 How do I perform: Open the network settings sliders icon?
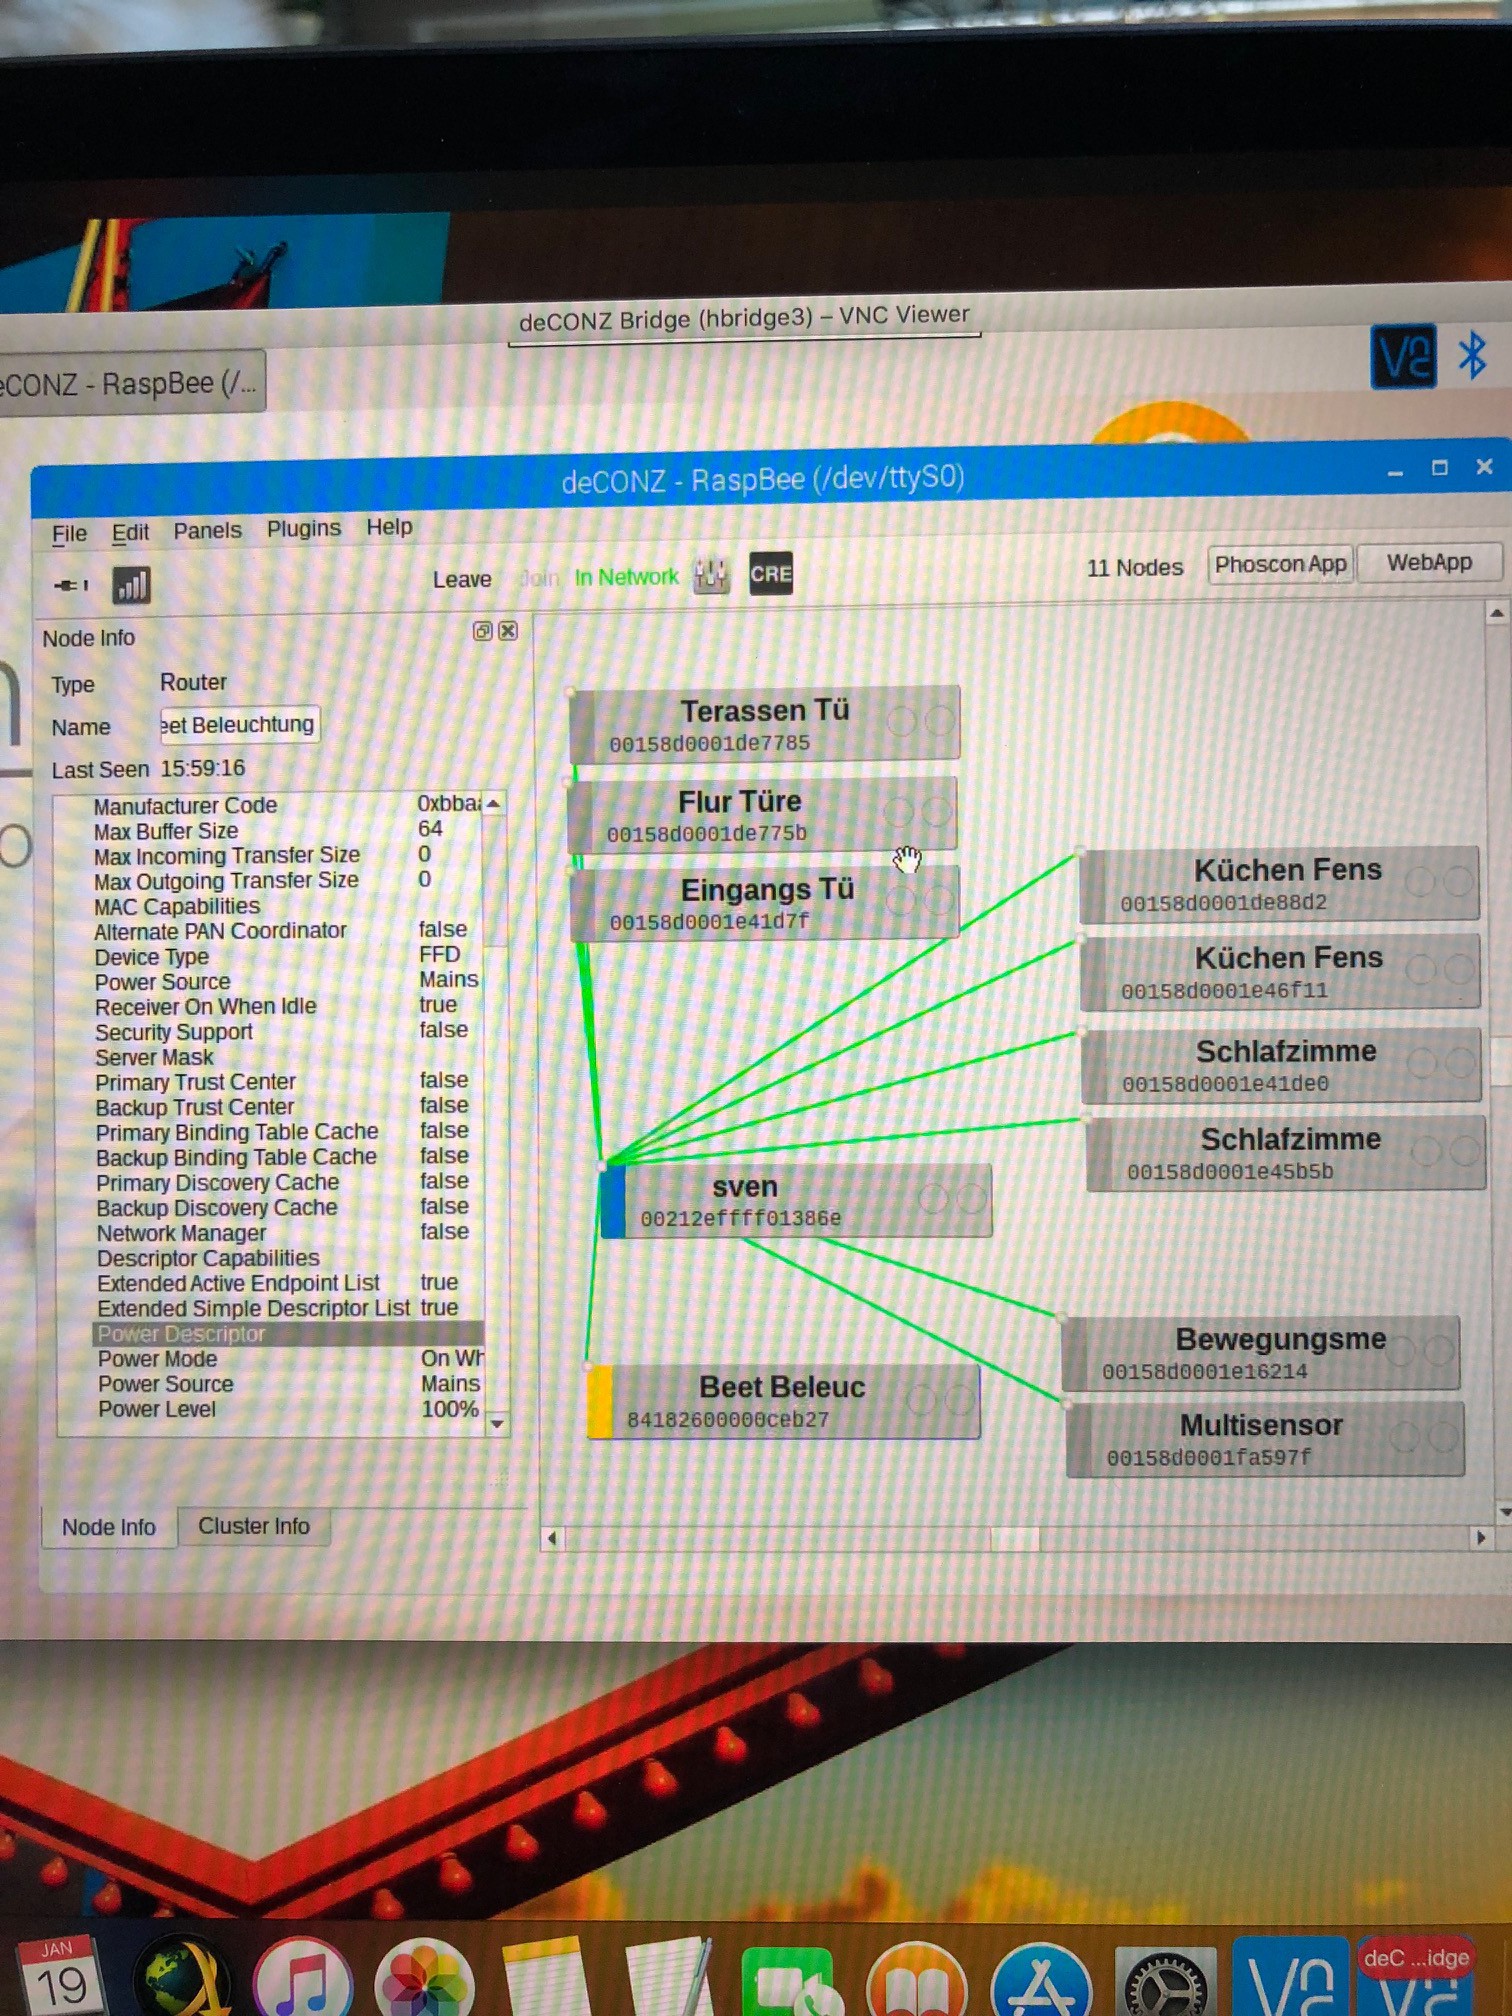tap(711, 575)
